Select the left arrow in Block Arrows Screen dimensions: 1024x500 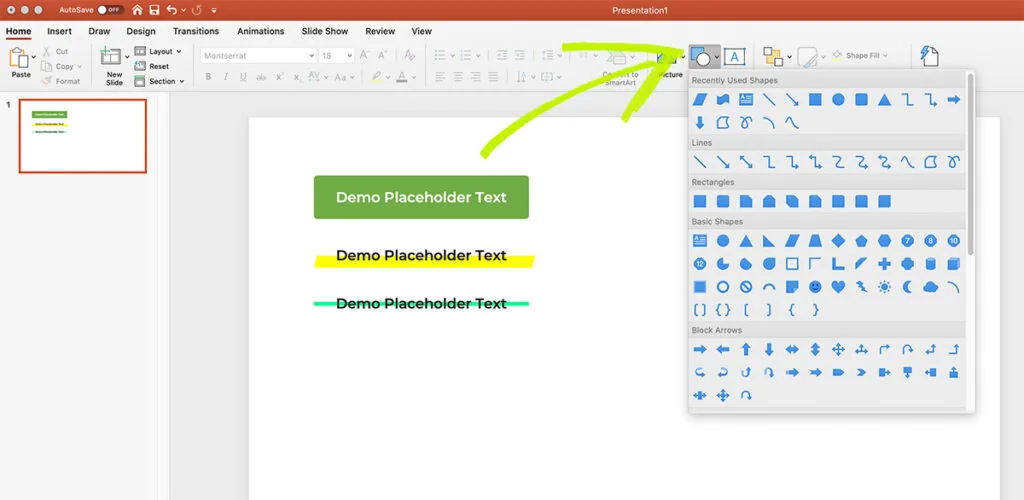click(723, 350)
